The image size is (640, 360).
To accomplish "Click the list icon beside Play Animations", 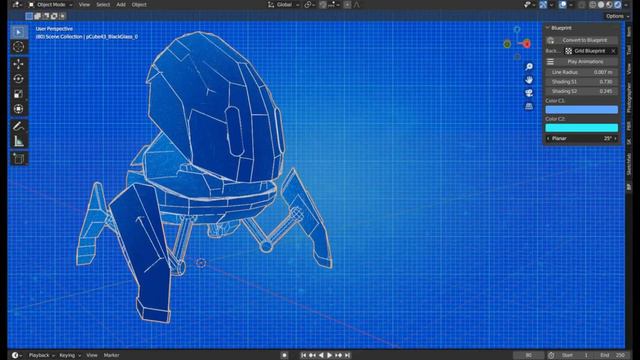I will (x=550, y=62).
